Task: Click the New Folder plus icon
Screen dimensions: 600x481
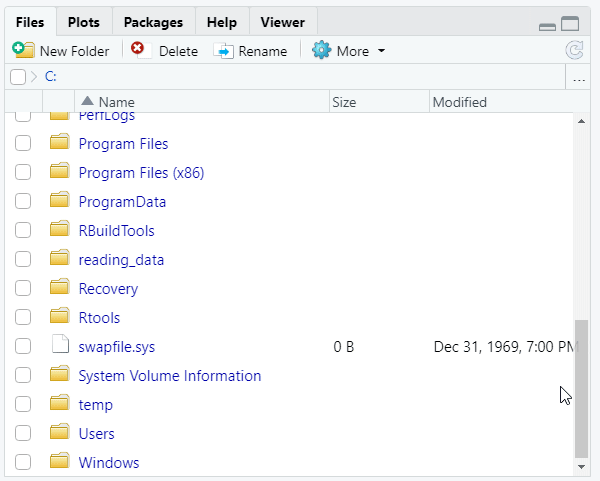Action: tap(23, 50)
